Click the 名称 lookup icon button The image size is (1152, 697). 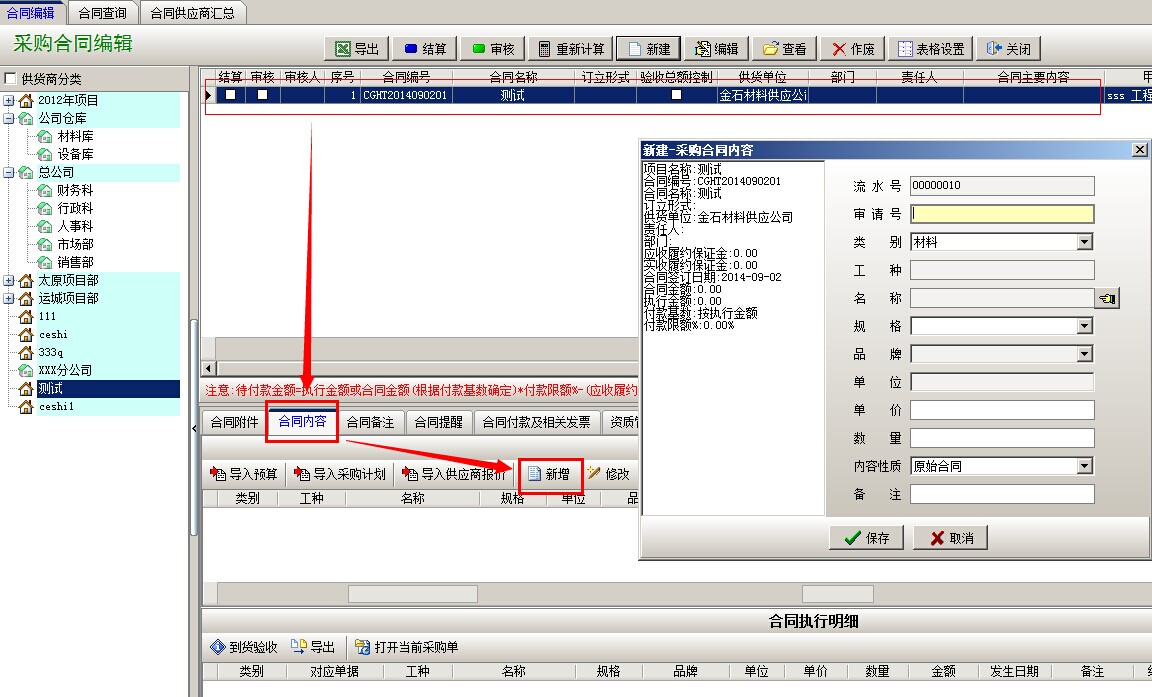coord(1107,298)
